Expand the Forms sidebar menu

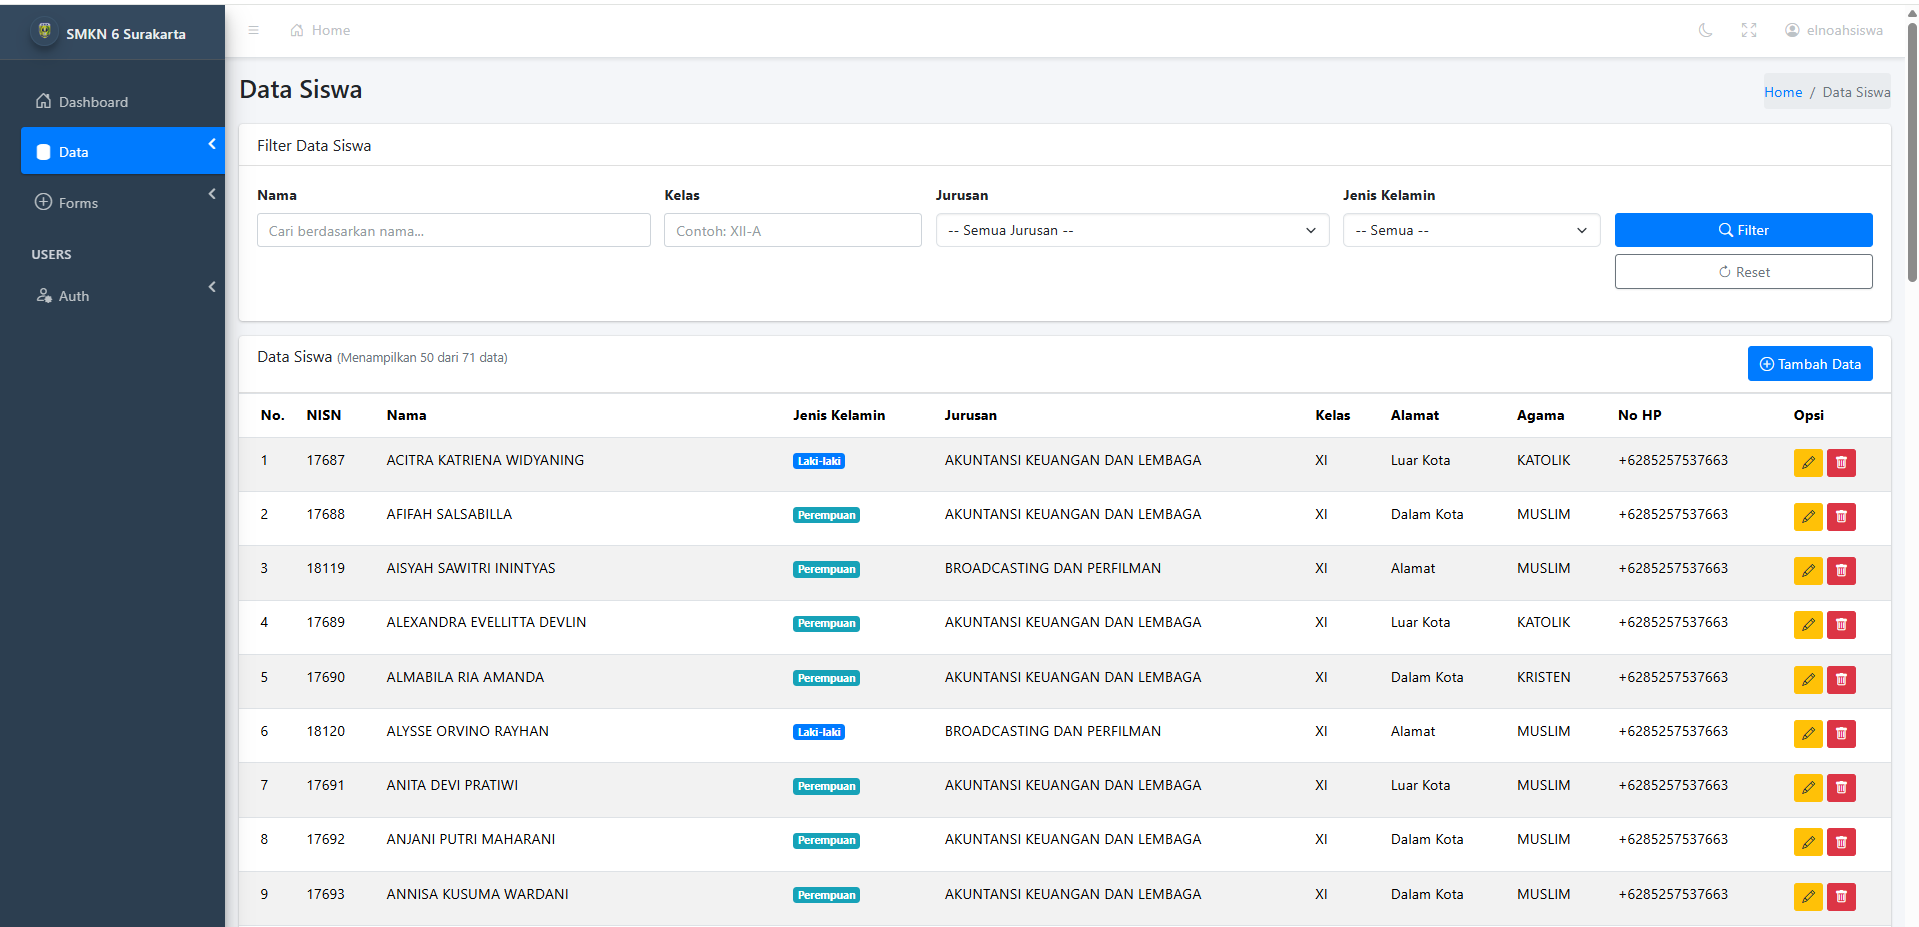pyautogui.click(x=122, y=203)
